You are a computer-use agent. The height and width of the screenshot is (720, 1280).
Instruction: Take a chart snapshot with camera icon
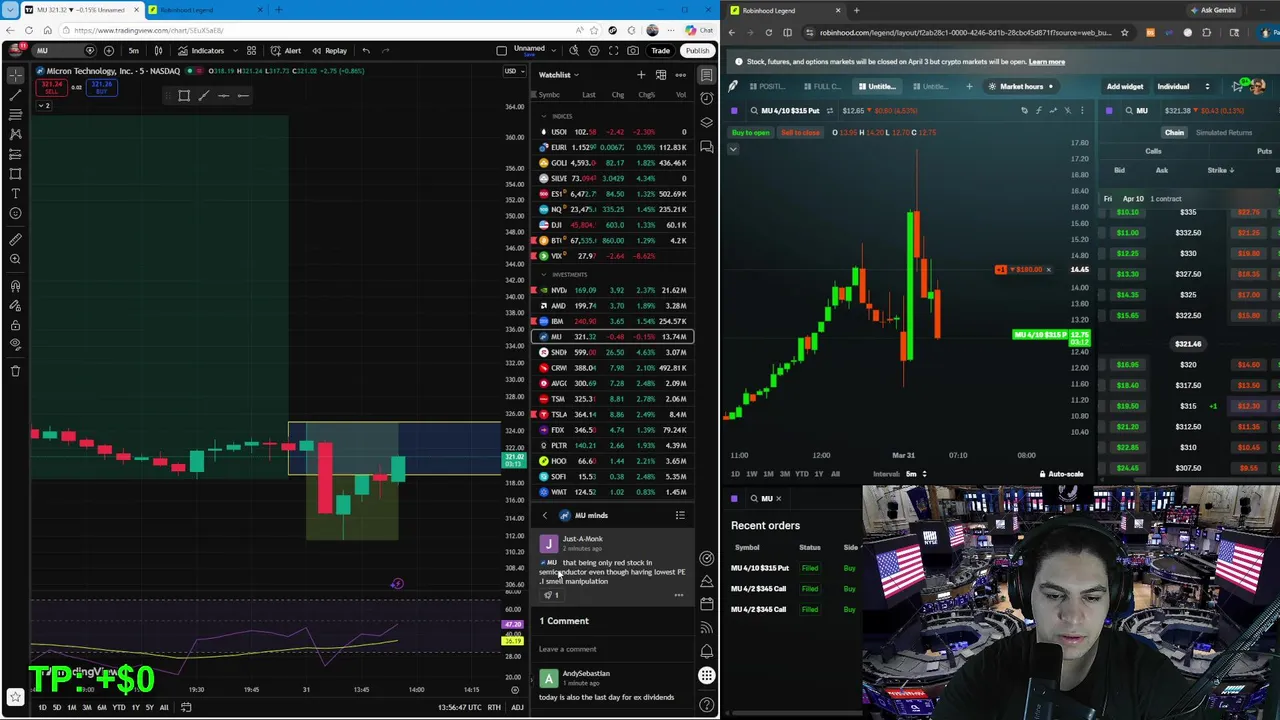coord(633,50)
